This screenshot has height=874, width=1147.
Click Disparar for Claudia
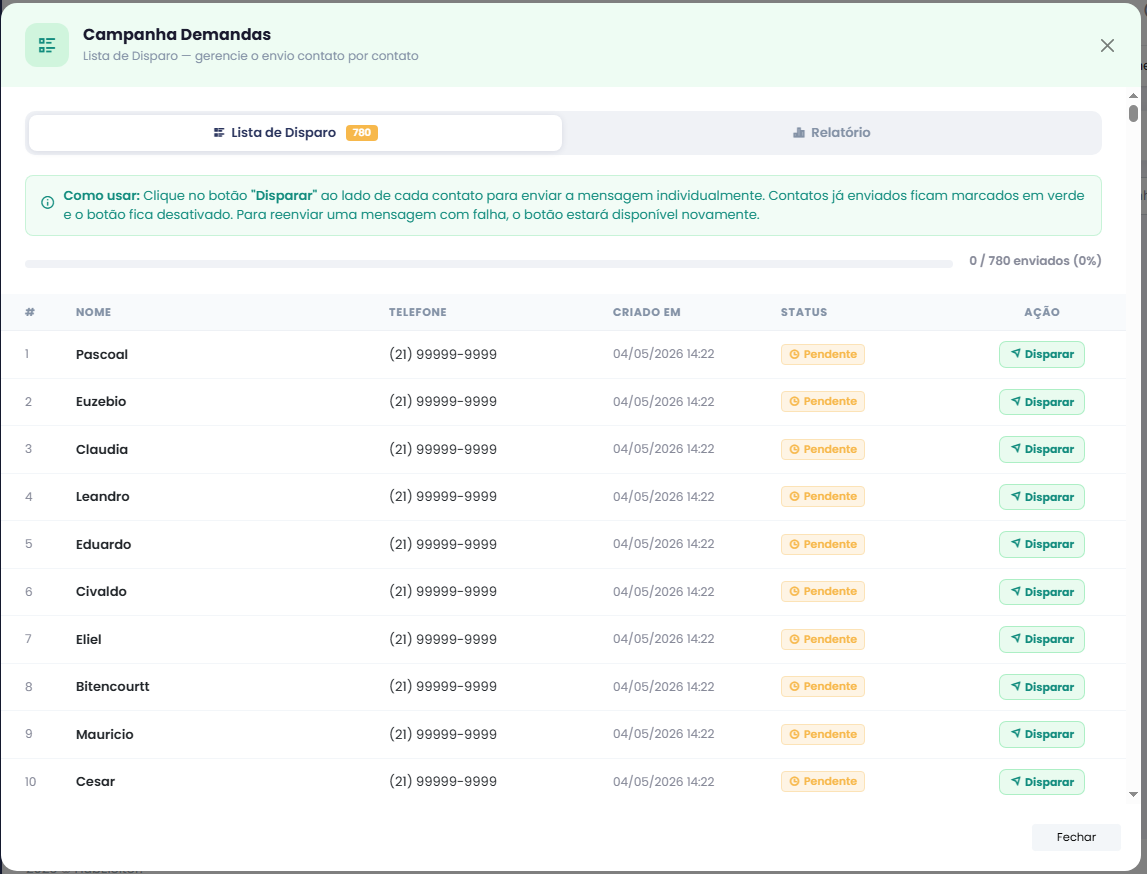coord(1042,449)
